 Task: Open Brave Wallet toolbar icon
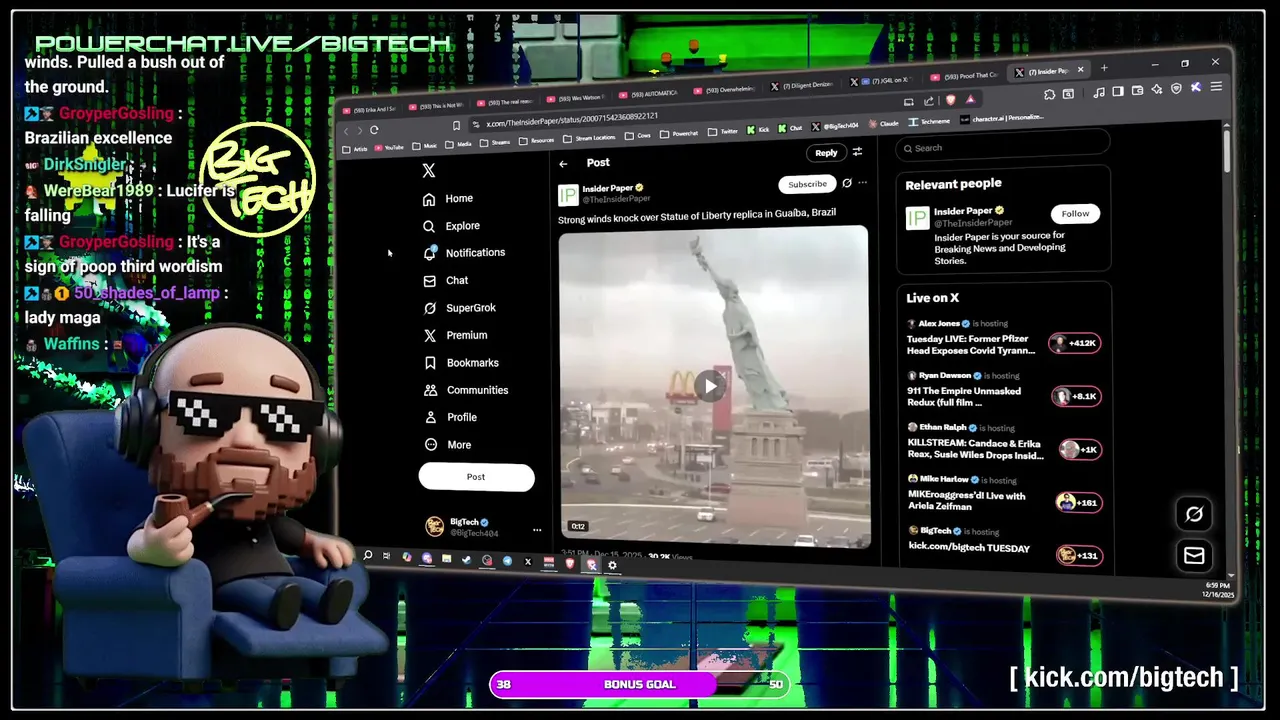pos(1137,90)
